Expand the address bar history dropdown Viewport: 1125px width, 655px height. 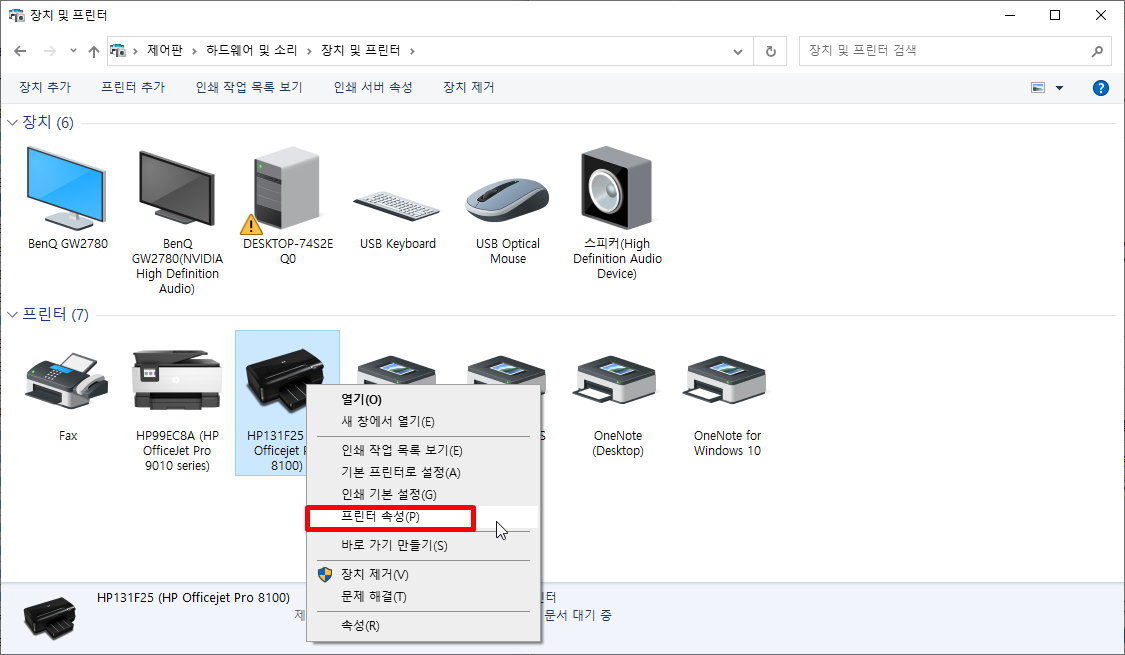[x=738, y=51]
